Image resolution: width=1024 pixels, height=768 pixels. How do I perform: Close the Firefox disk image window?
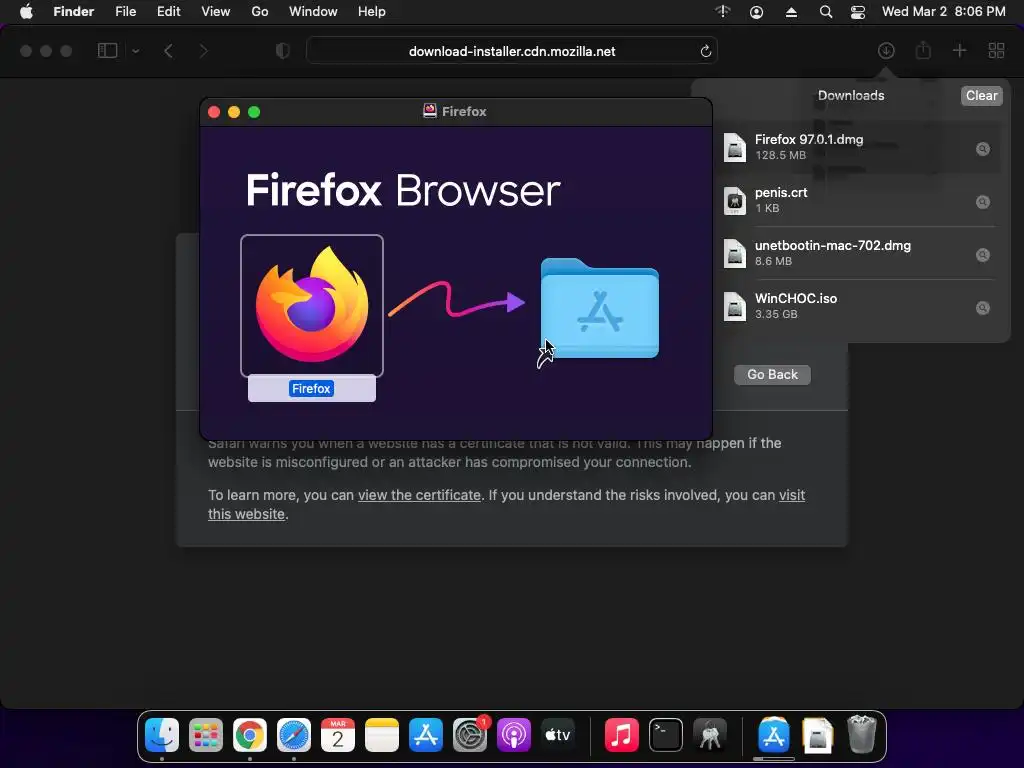214,112
